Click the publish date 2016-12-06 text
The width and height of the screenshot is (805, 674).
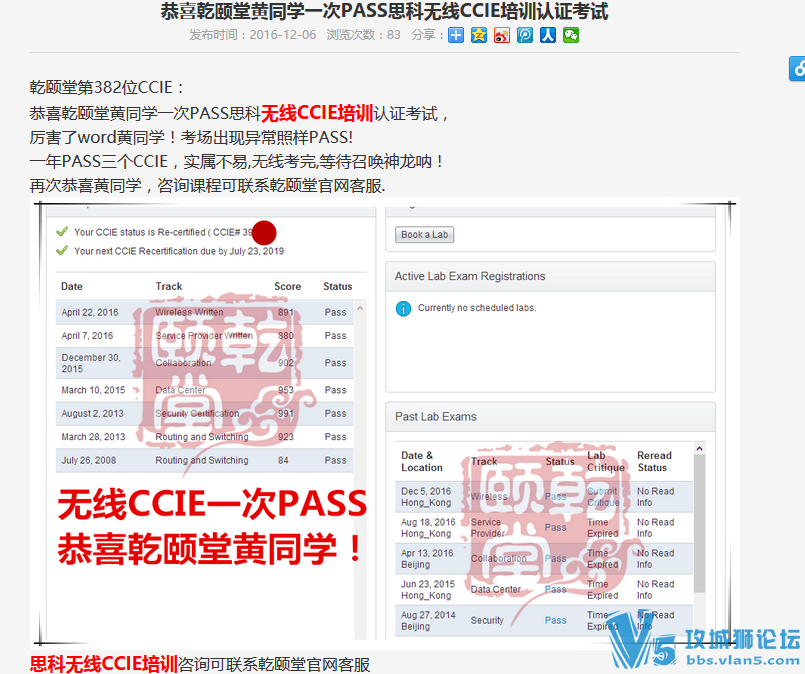pyautogui.click(x=282, y=35)
